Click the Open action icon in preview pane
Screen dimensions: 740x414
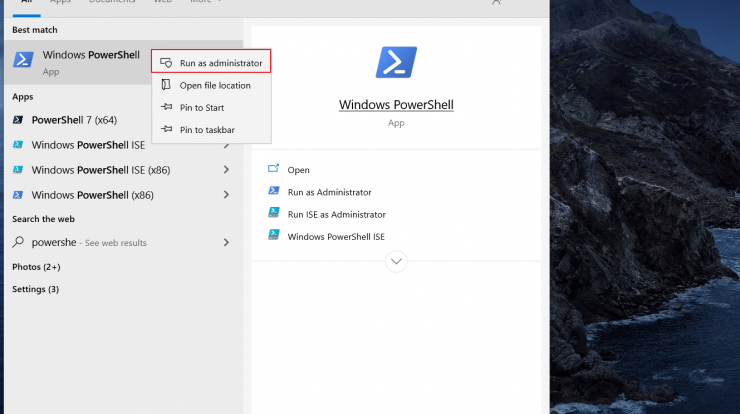pos(274,168)
